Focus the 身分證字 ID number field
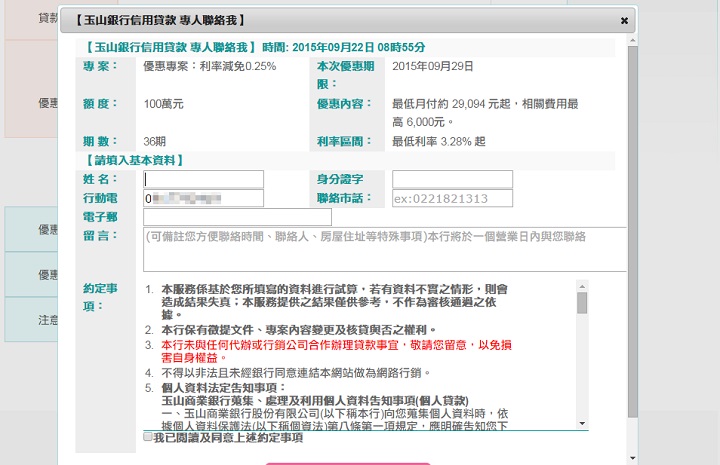The width and height of the screenshot is (720, 465). click(452, 179)
